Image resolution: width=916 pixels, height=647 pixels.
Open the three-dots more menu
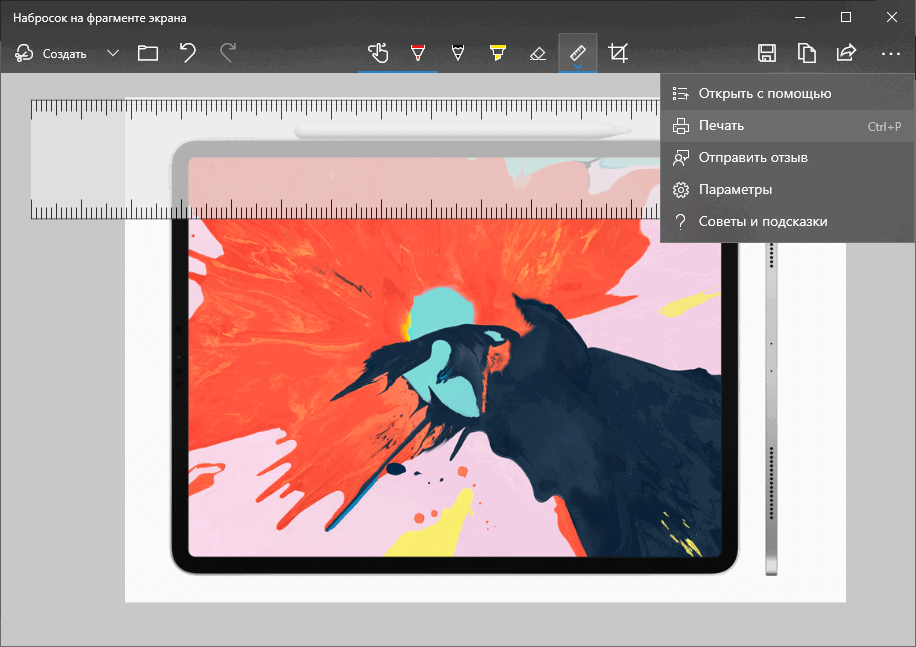tap(890, 54)
